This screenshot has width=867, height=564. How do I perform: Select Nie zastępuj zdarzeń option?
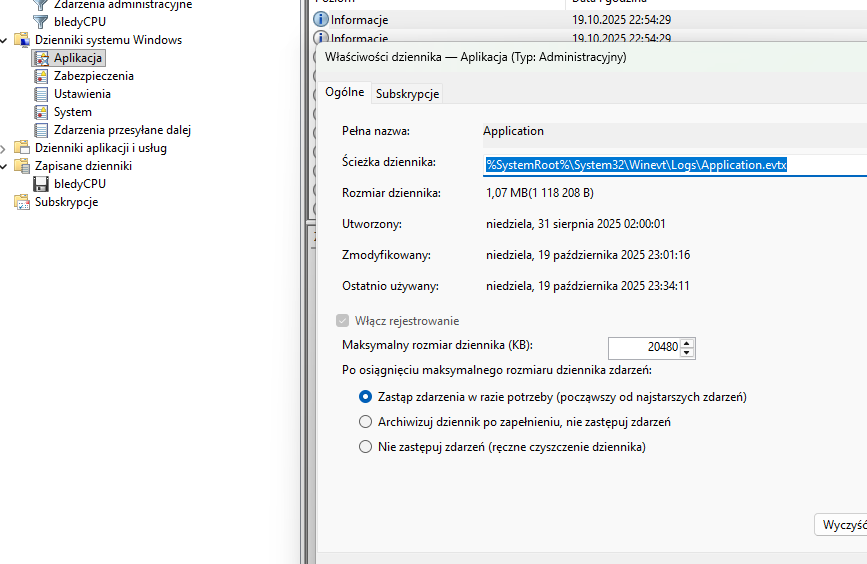click(365, 447)
